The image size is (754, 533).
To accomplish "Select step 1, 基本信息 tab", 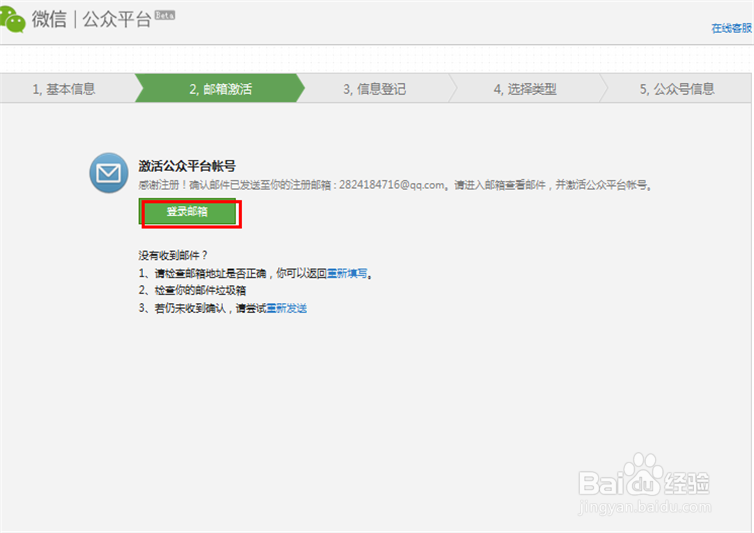I will tap(67, 89).
